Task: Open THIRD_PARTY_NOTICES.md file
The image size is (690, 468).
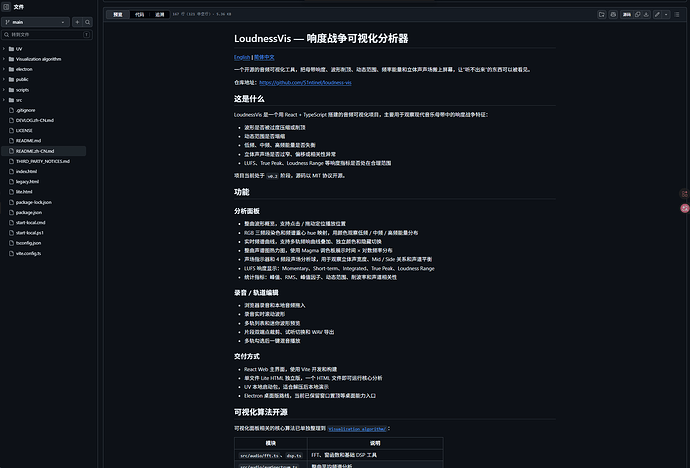Action: point(44,161)
